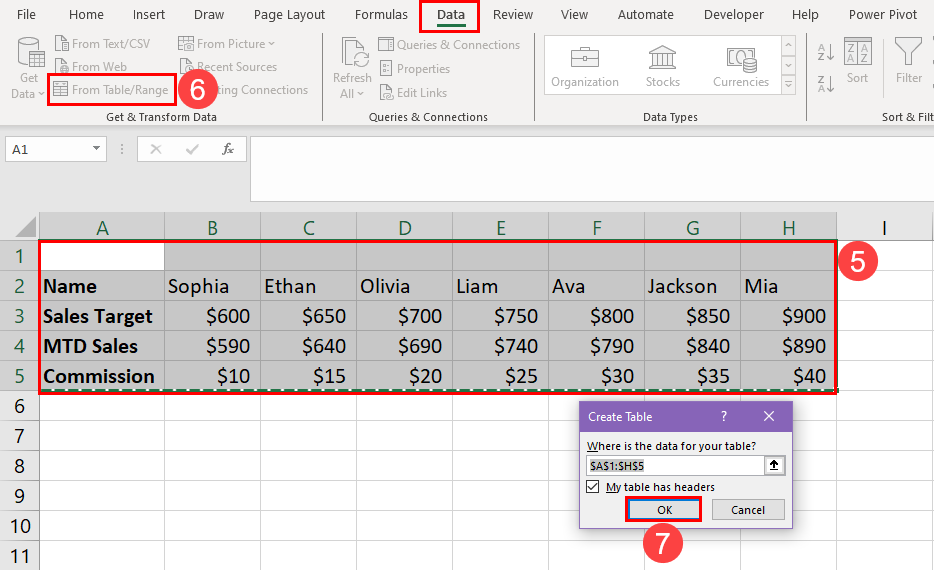Open connection Properties
Screen dimensions: 934x570
tap(415, 68)
